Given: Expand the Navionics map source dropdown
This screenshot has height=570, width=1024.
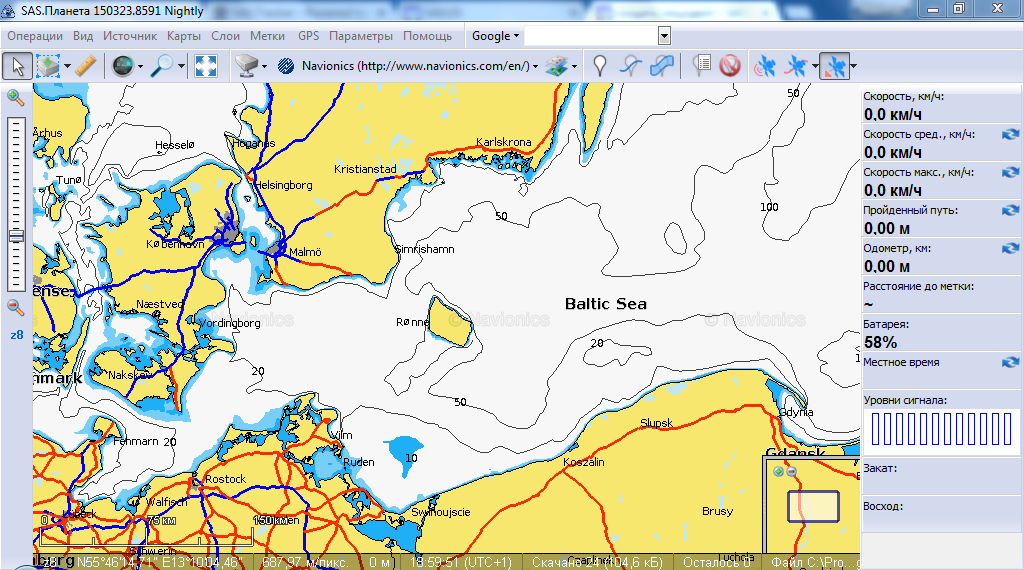Looking at the screenshot, I should point(536,66).
